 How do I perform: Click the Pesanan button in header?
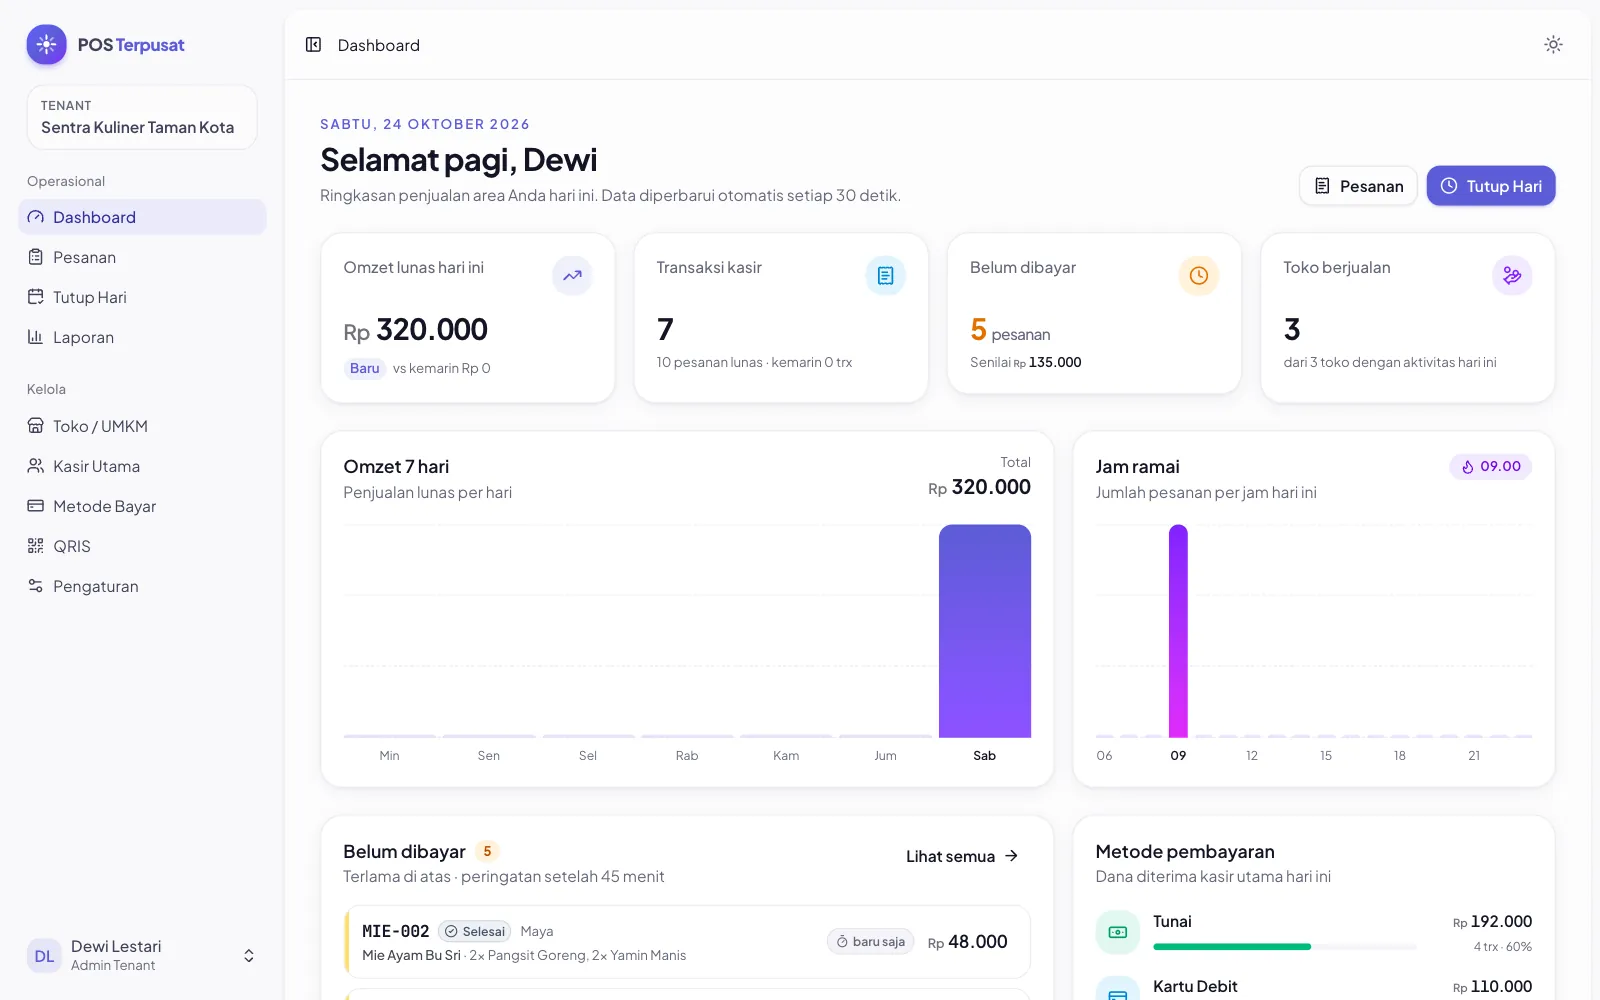click(1358, 186)
